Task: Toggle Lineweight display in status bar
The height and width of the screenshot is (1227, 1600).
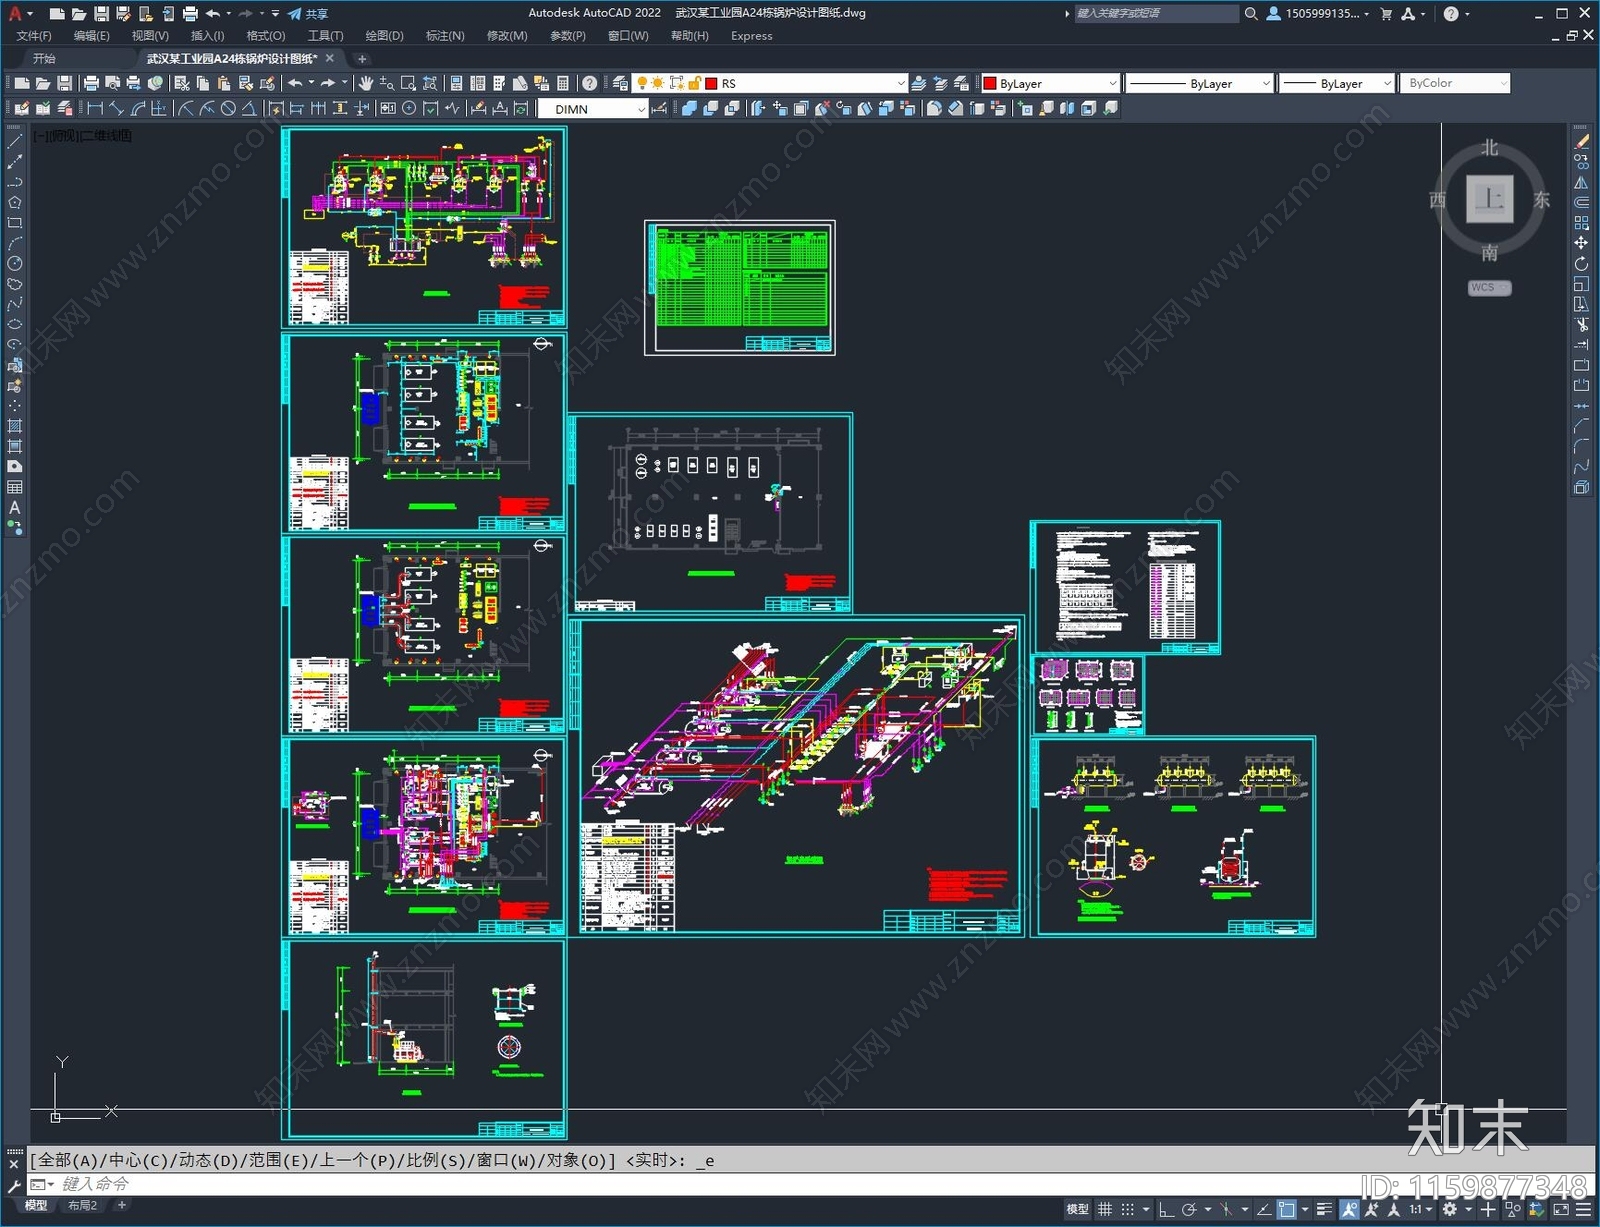Action: (1324, 1209)
